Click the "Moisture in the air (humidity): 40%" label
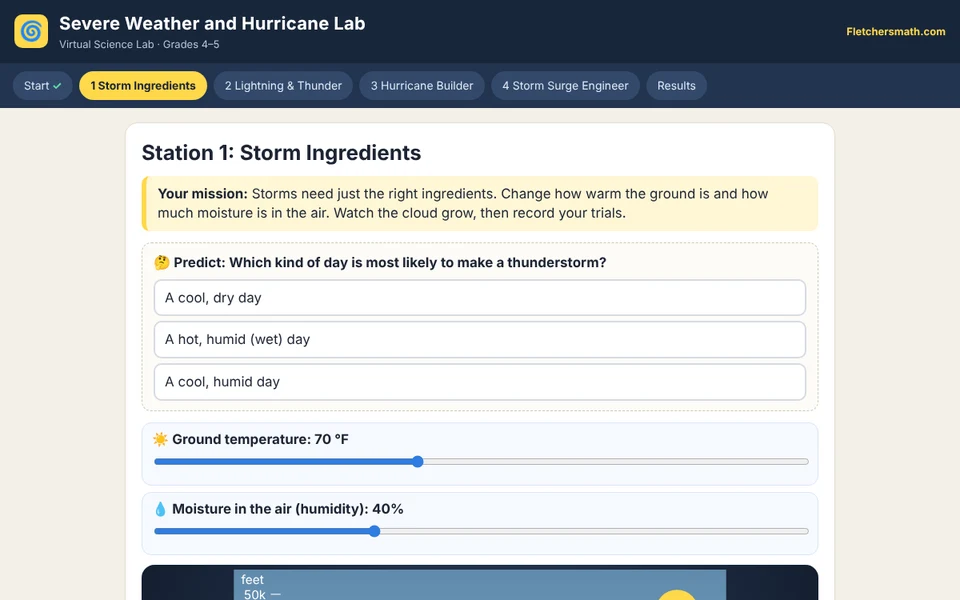Screen dimensions: 960x600 288,509
